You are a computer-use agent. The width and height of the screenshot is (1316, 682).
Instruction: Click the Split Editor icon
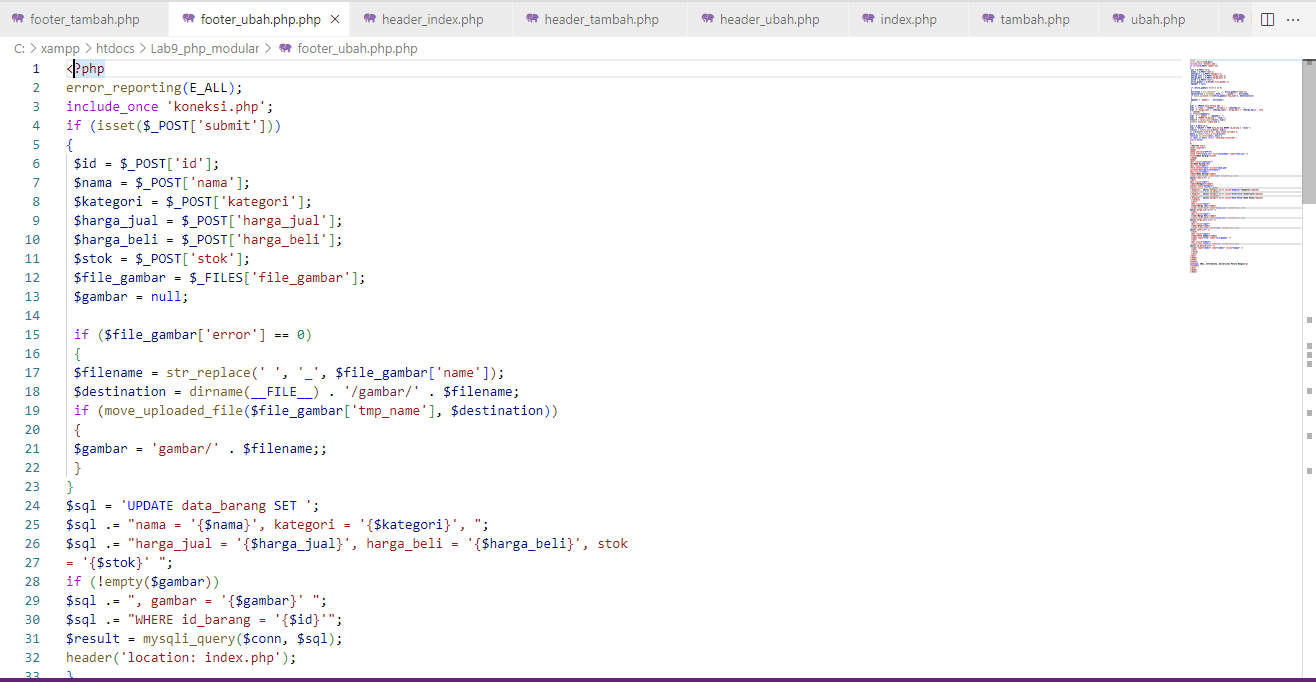1265,18
